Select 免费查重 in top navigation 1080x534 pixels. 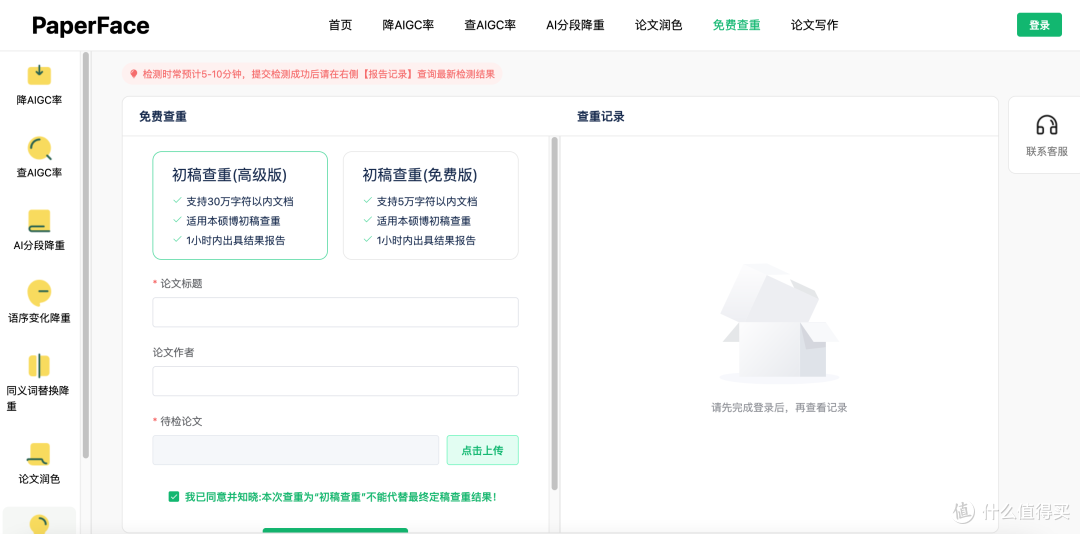[736, 25]
